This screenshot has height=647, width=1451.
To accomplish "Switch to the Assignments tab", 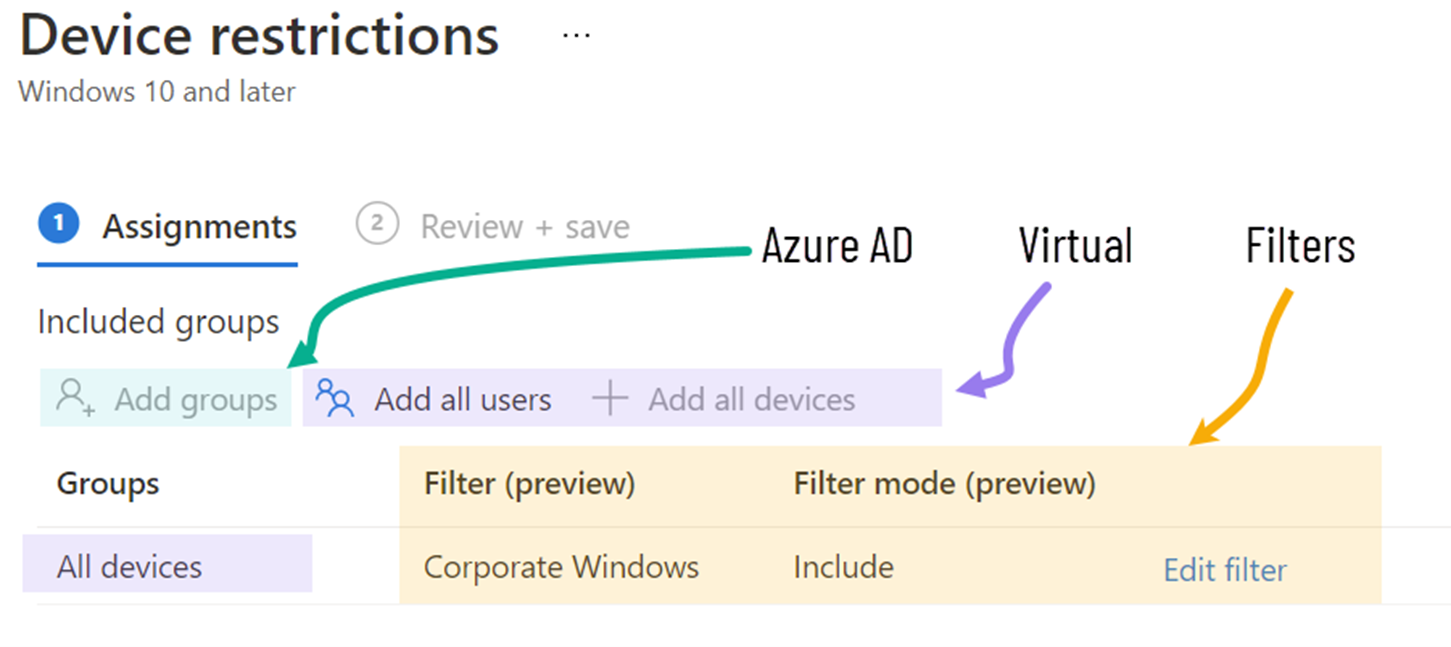I will point(199,227).
